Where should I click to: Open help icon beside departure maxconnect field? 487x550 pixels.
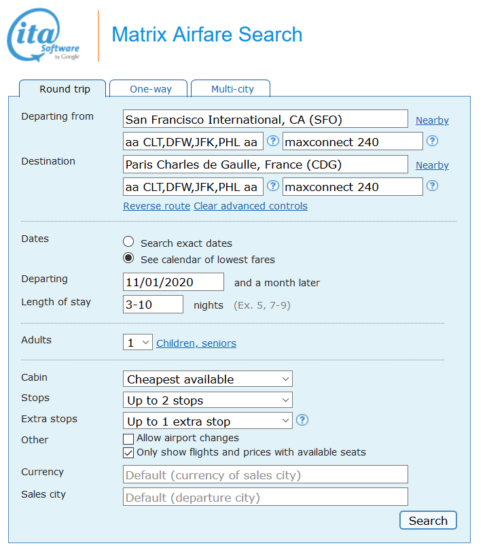[x=432, y=141]
